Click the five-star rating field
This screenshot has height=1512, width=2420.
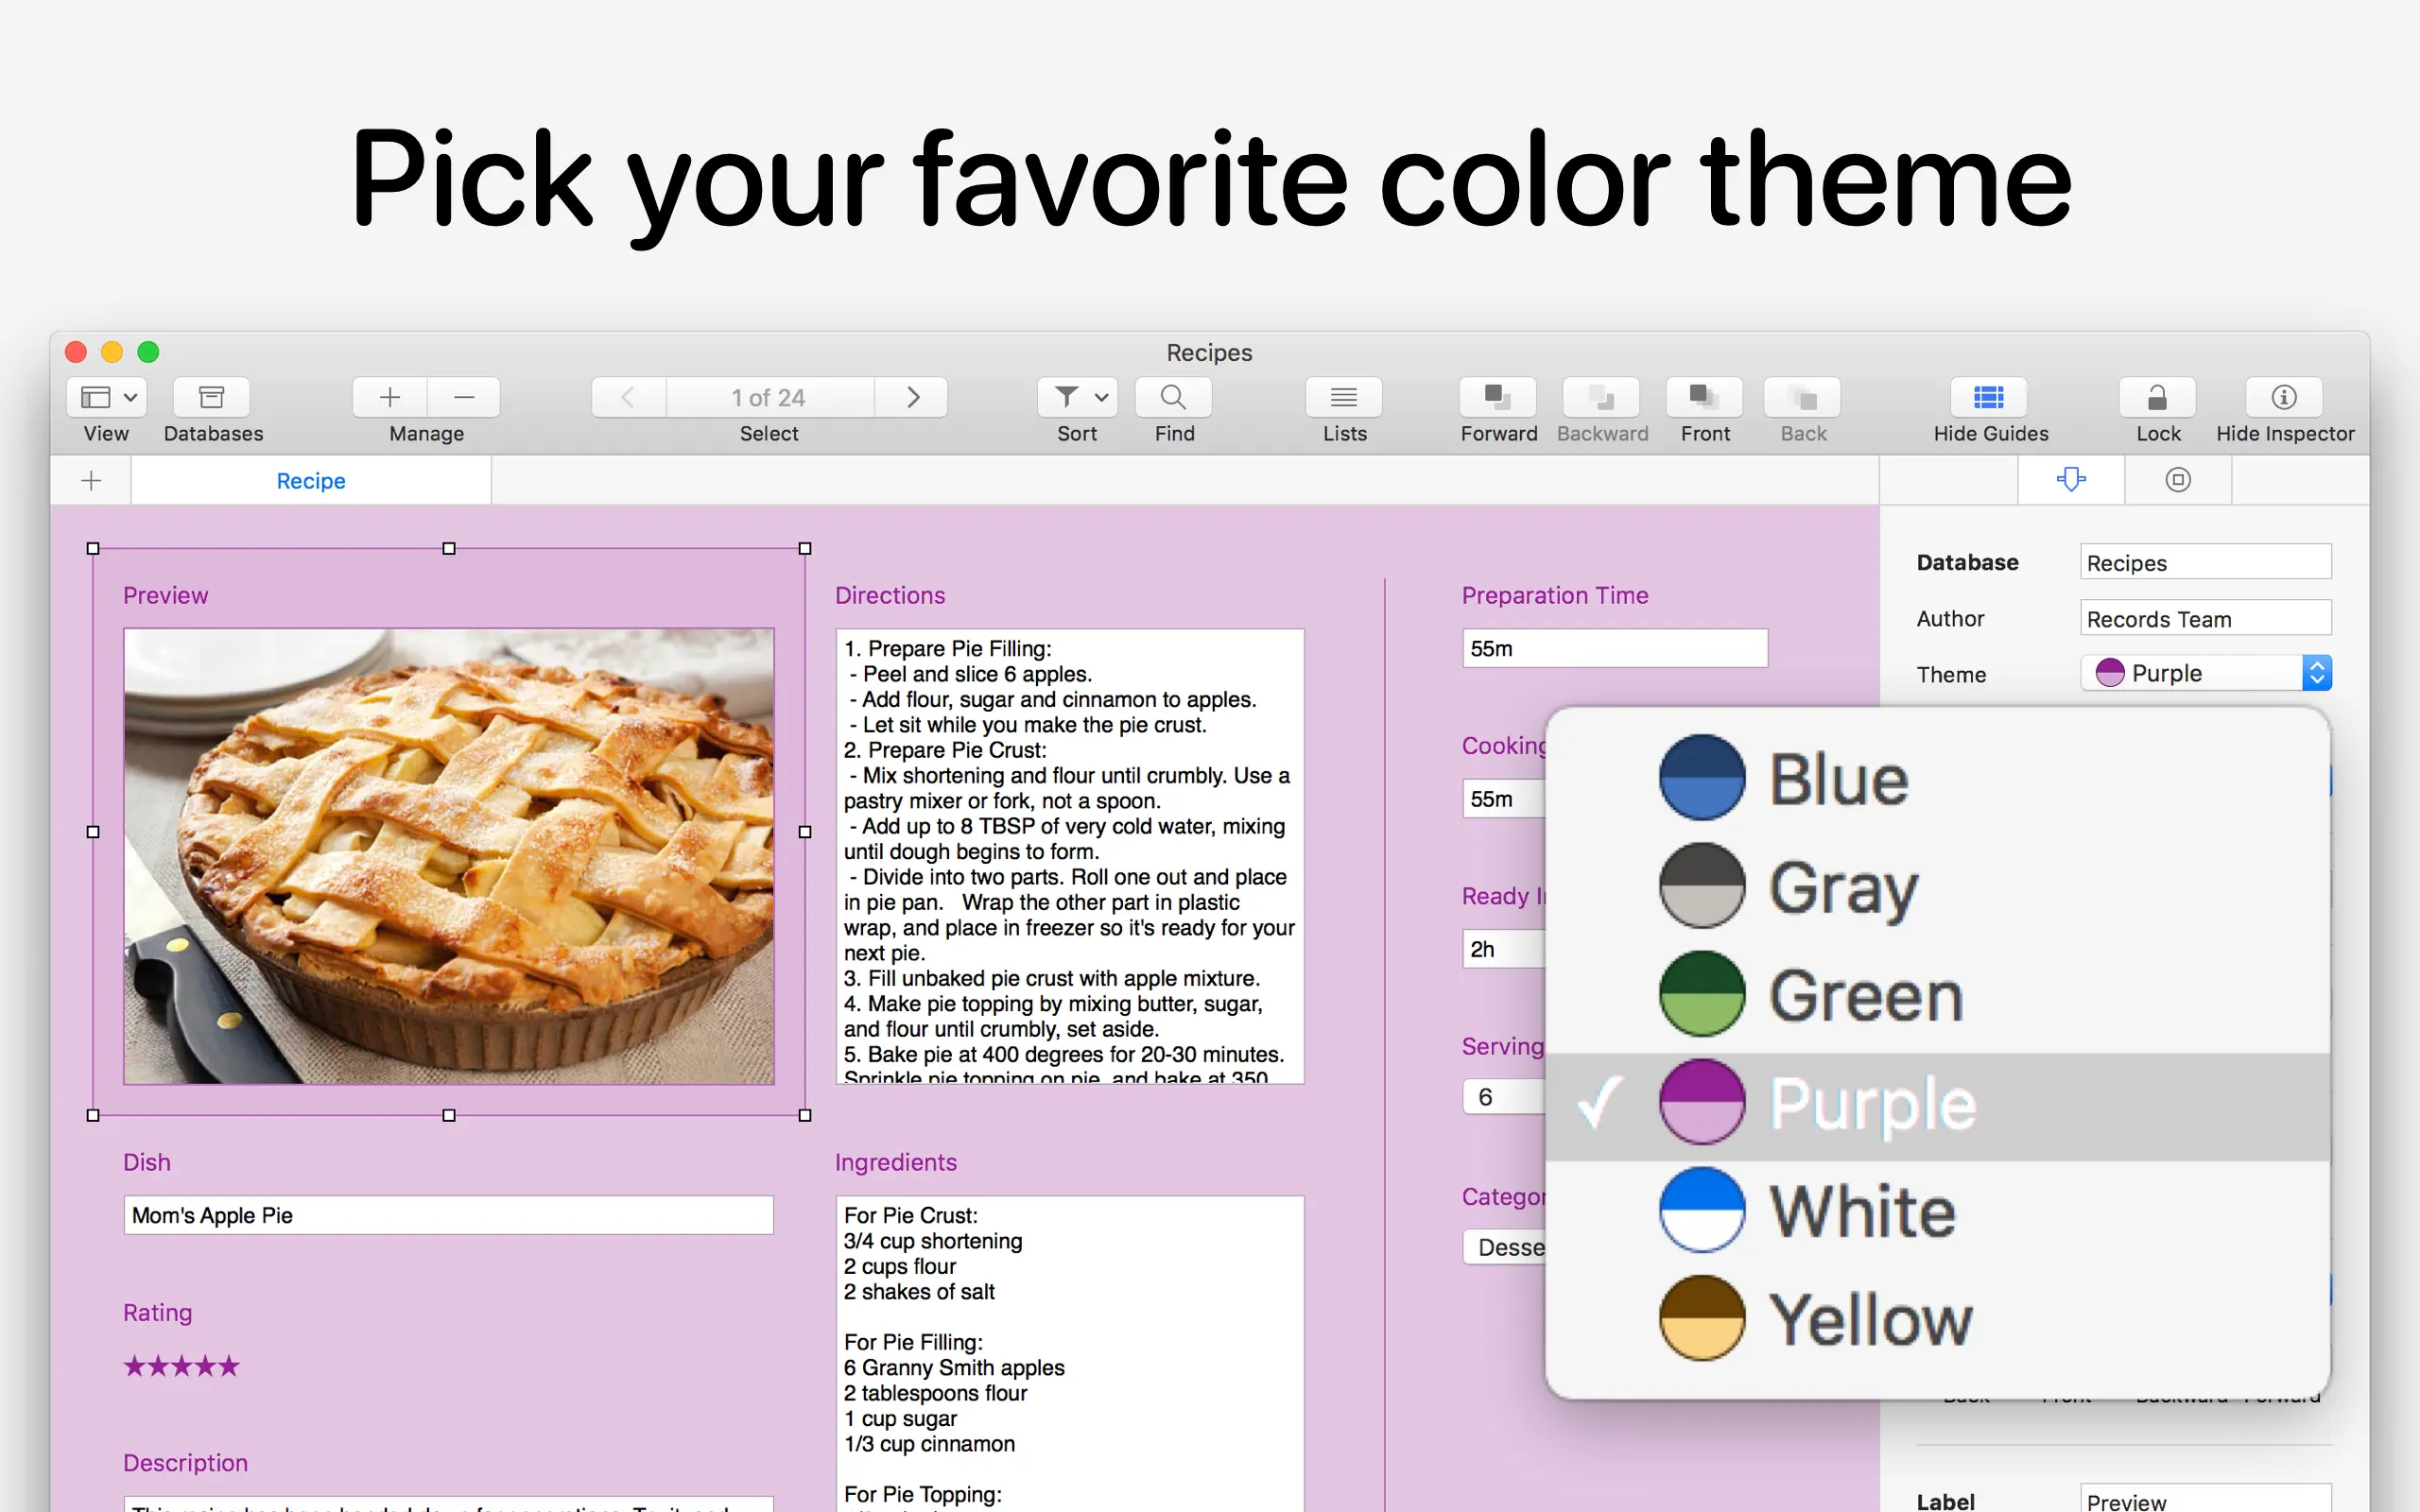click(x=182, y=1366)
